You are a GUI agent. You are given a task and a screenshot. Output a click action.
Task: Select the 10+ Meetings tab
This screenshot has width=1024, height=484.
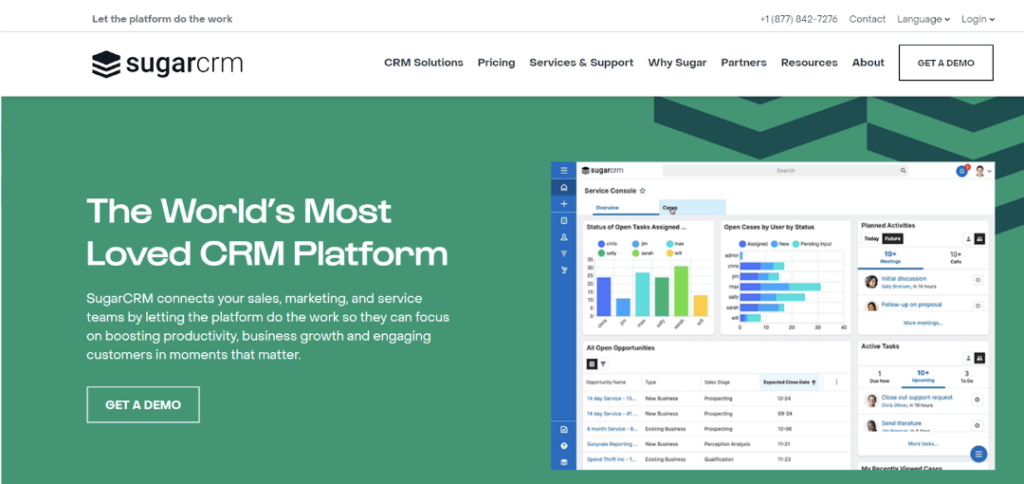pos(890,257)
